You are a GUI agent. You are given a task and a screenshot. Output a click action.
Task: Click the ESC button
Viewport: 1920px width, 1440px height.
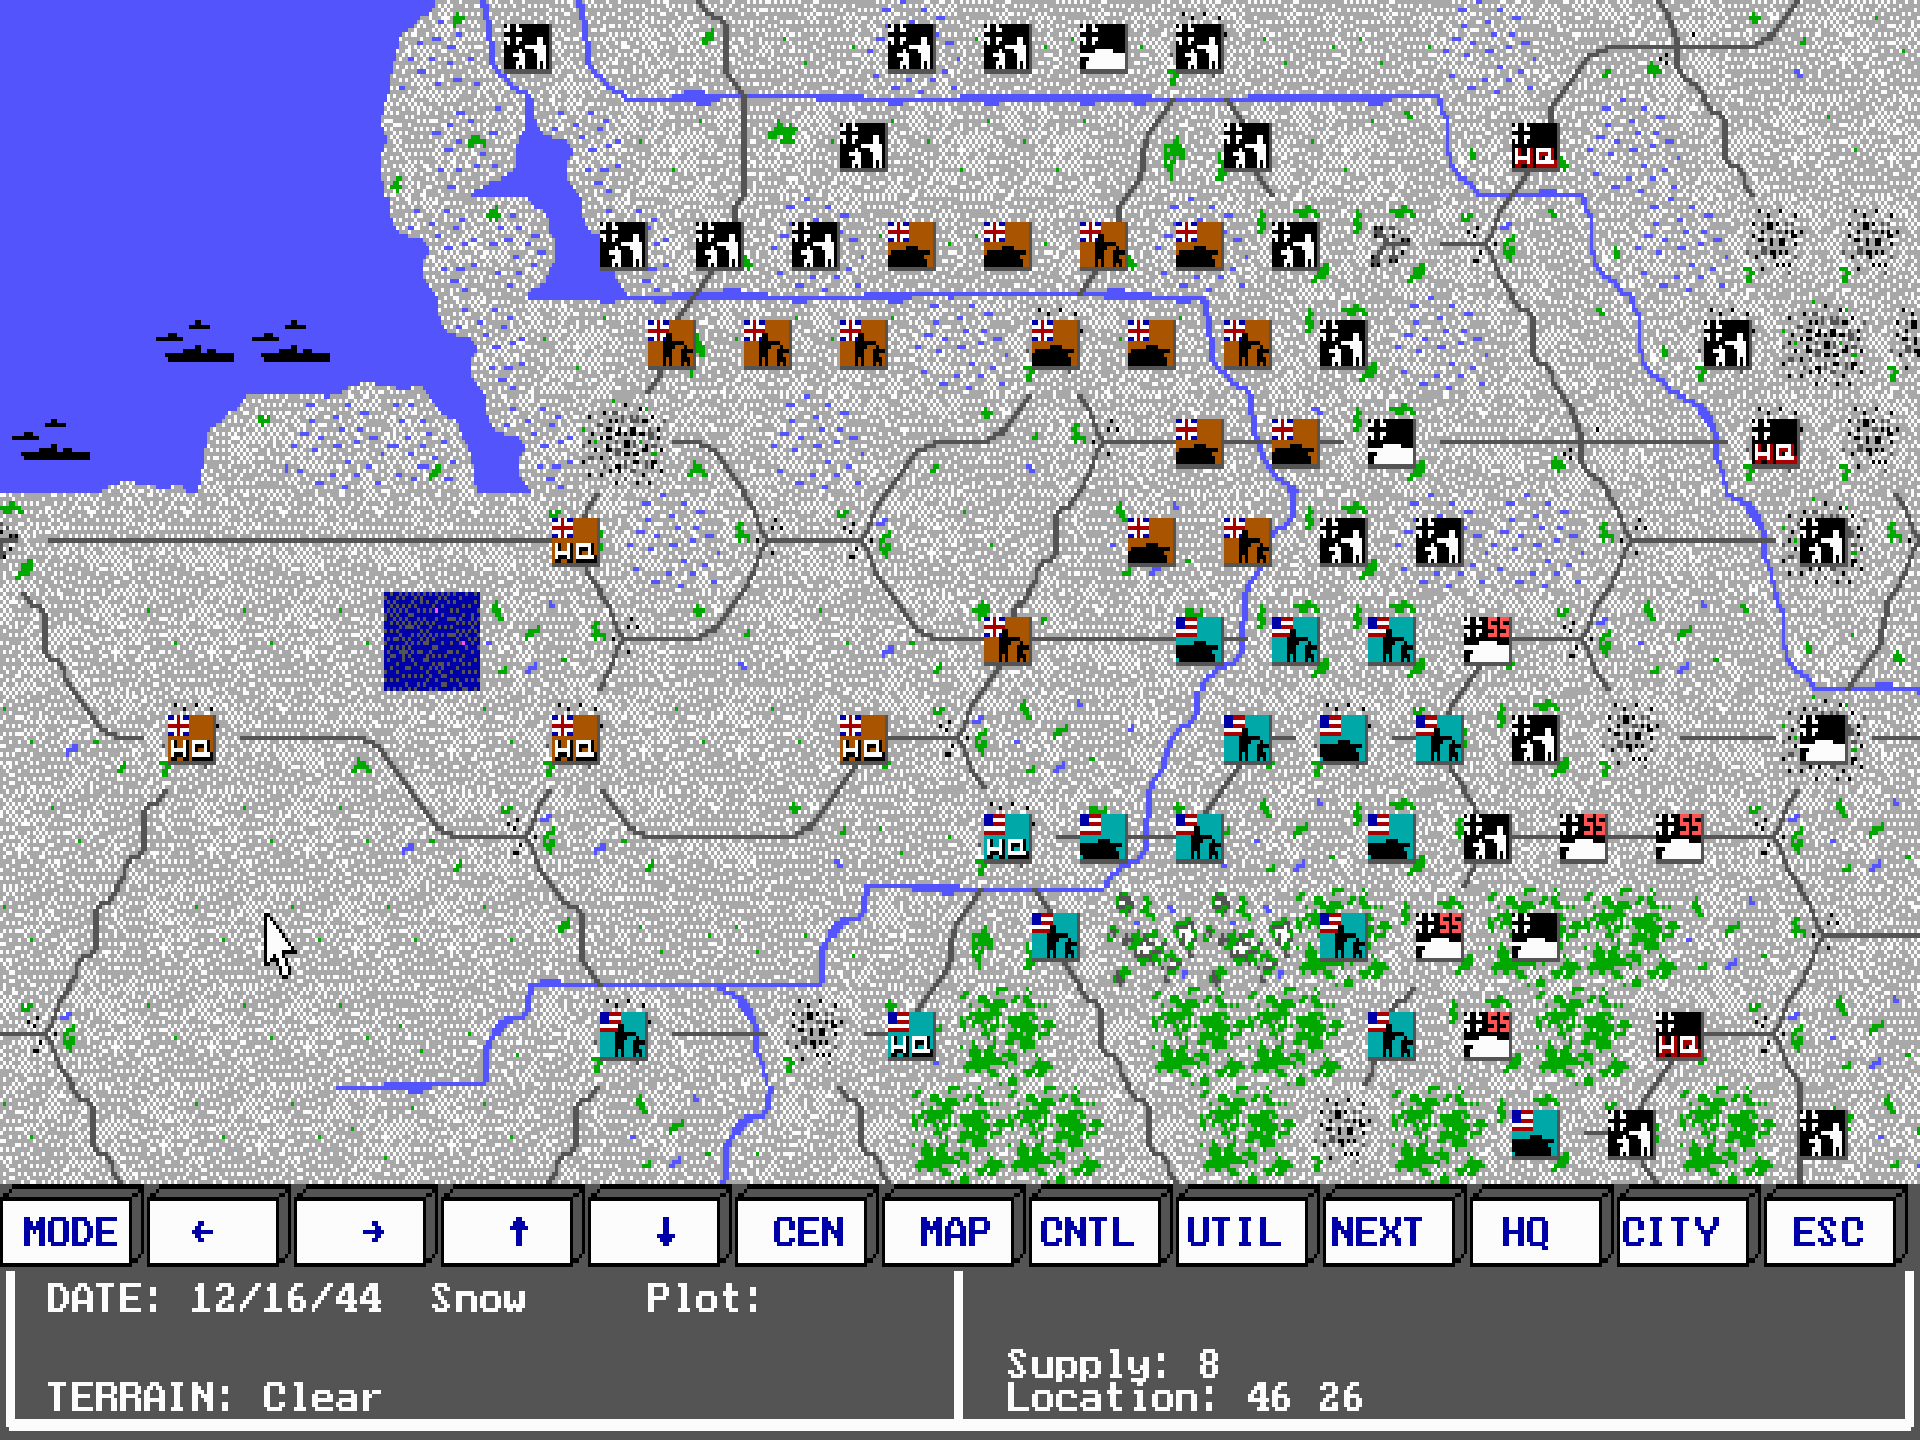click(1832, 1231)
